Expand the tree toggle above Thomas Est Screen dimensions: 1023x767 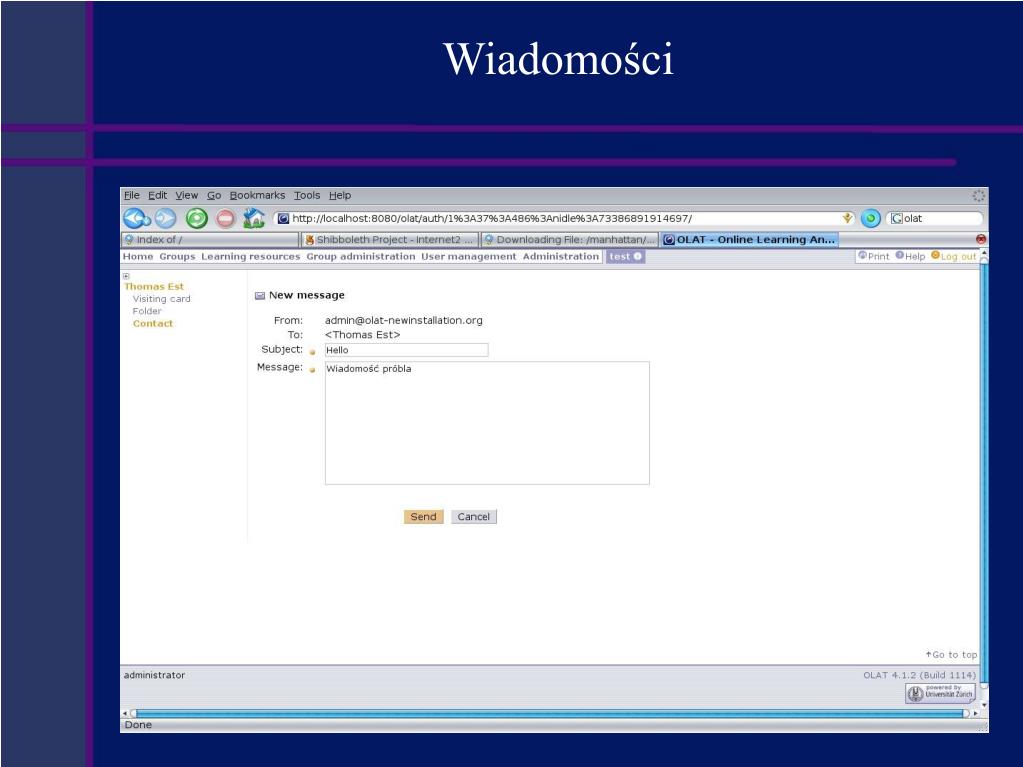point(126,276)
